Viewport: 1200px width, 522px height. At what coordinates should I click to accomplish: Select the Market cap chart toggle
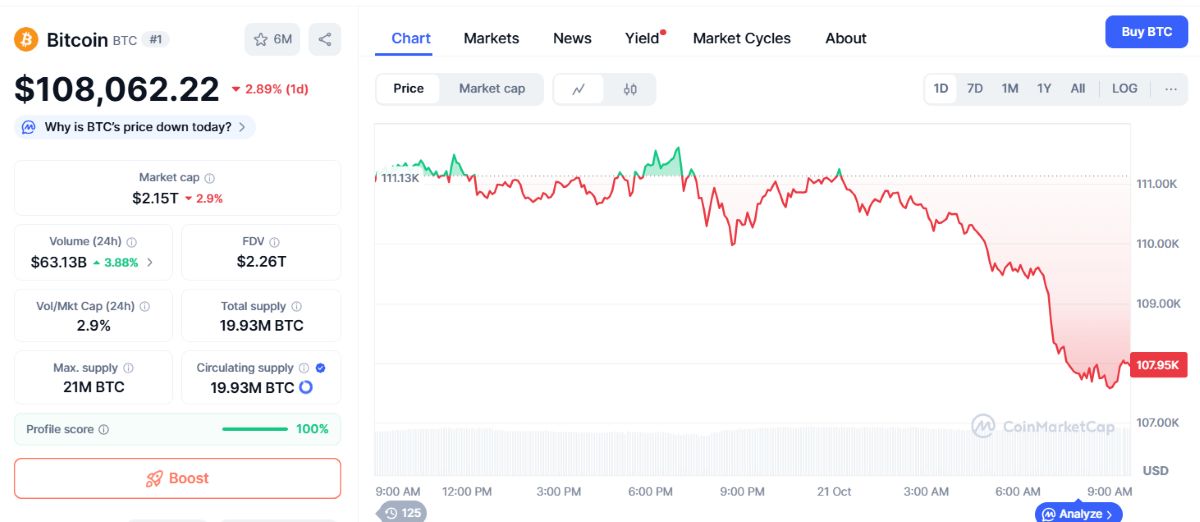point(492,89)
